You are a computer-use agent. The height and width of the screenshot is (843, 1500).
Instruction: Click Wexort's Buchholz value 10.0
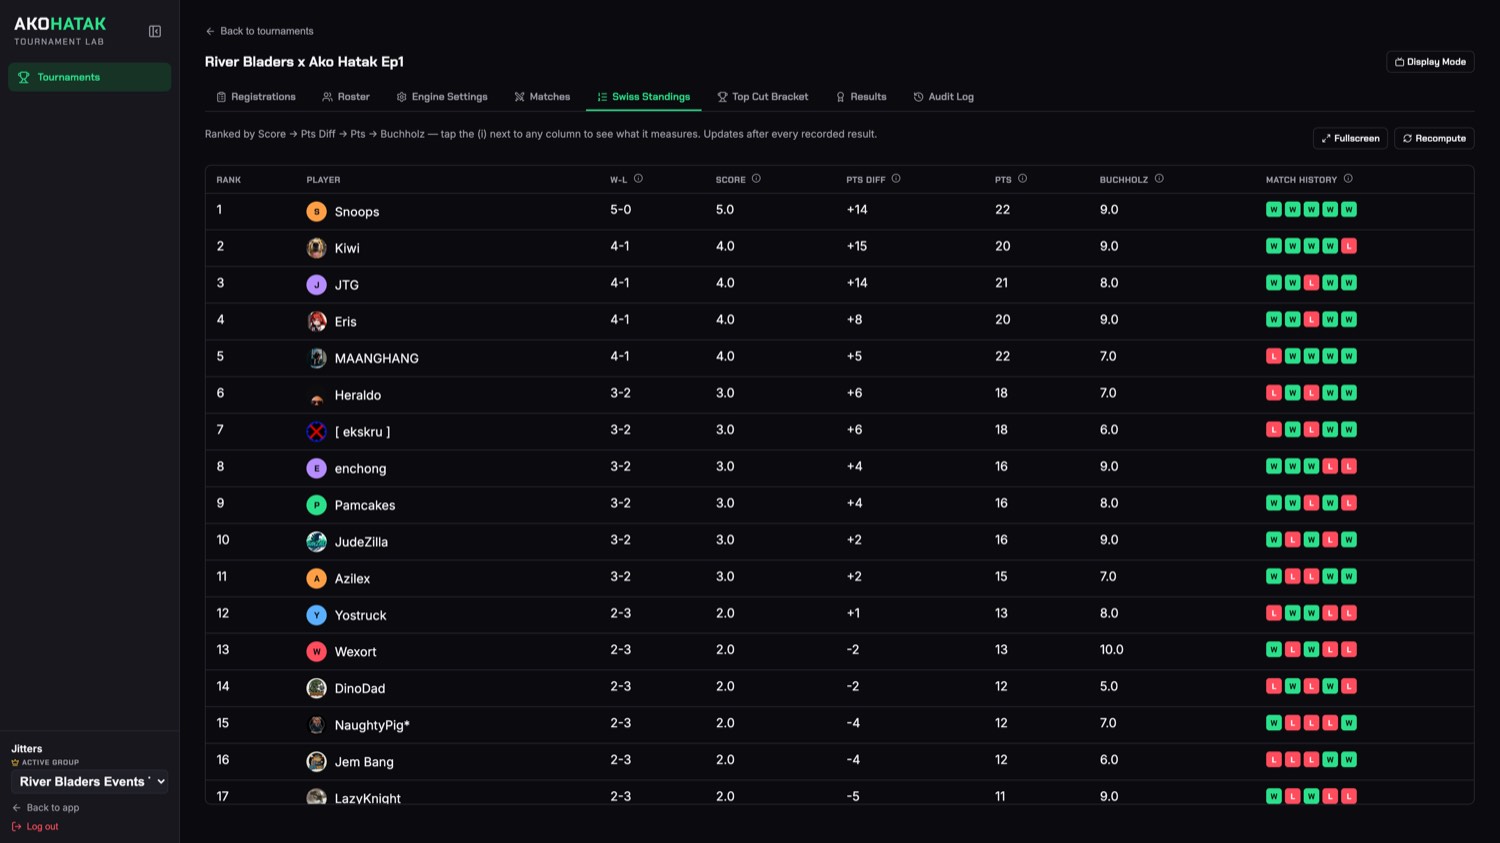tap(1111, 650)
